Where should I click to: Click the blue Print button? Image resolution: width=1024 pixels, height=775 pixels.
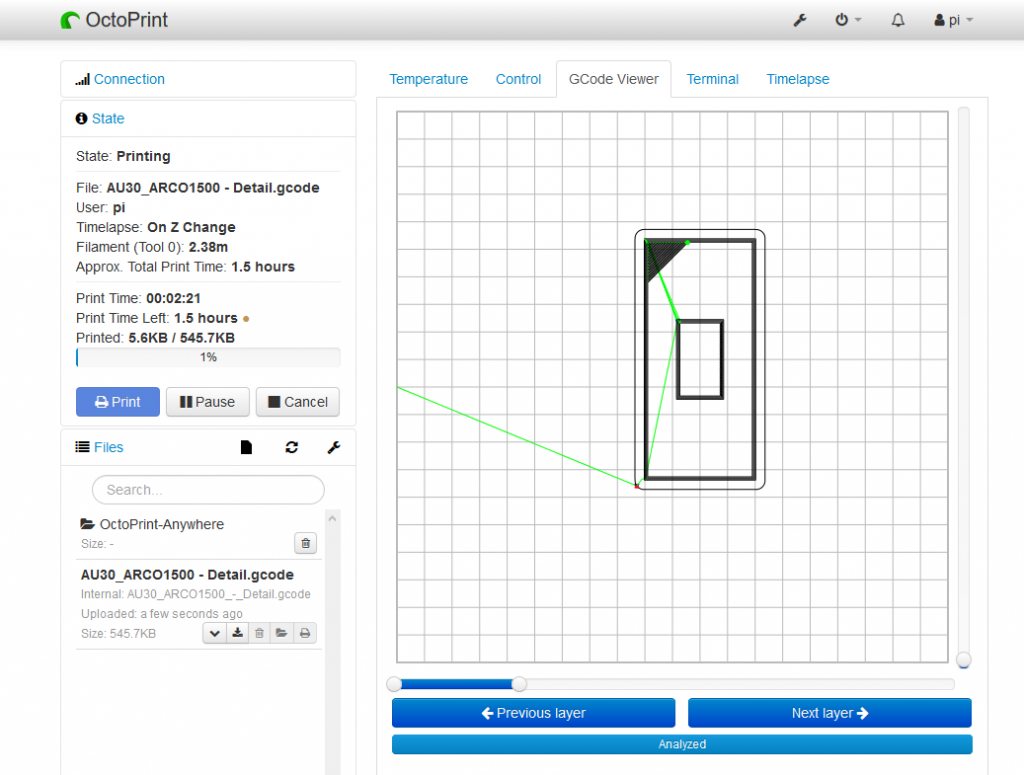click(x=118, y=402)
